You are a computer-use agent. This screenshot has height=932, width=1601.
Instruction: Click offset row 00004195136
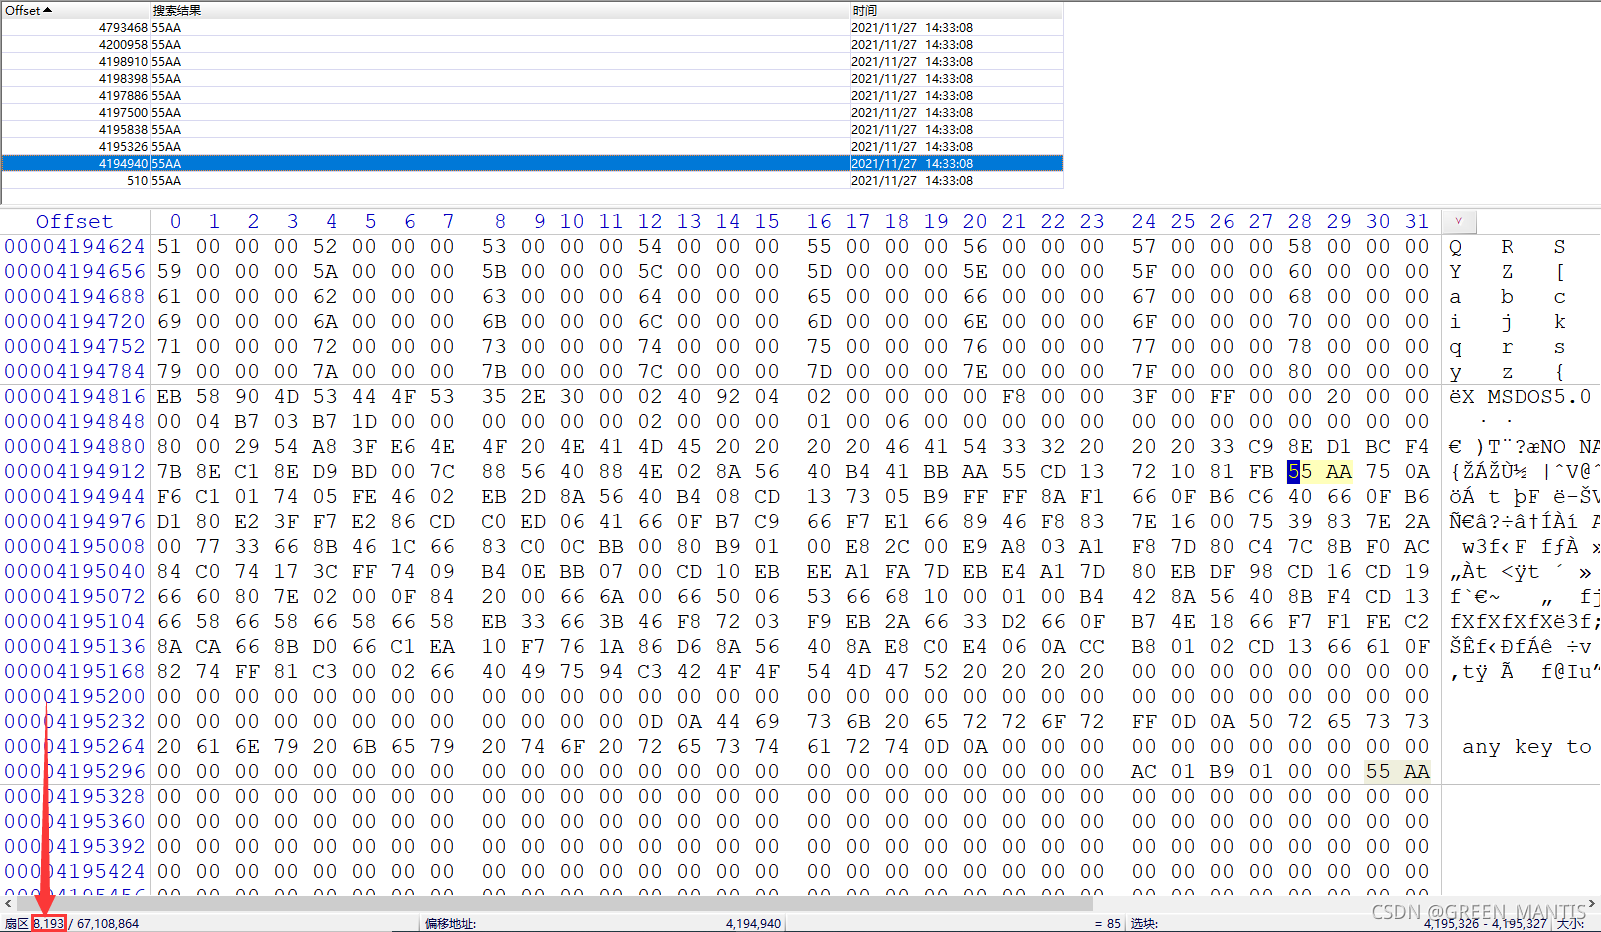pyautogui.click(x=75, y=646)
